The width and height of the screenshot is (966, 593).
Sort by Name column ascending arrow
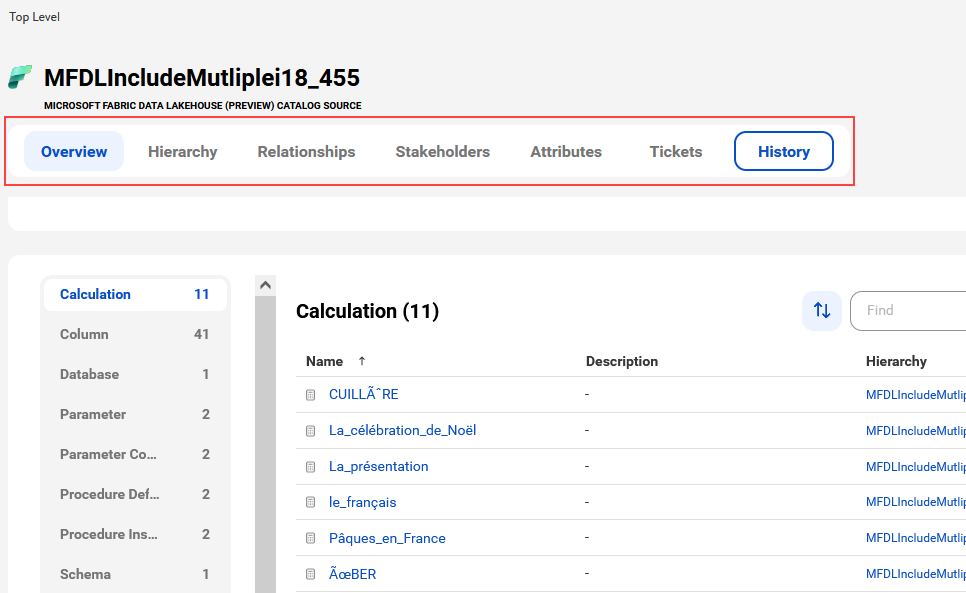point(362,361)
